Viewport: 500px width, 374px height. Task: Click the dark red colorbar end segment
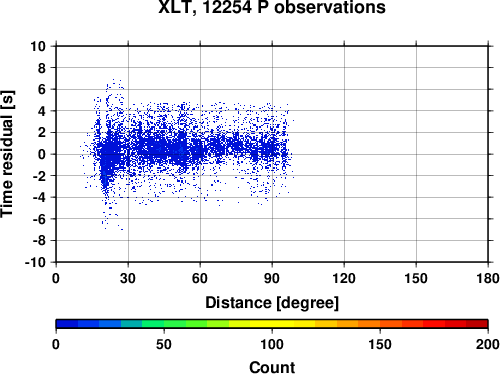pos(477,323)
